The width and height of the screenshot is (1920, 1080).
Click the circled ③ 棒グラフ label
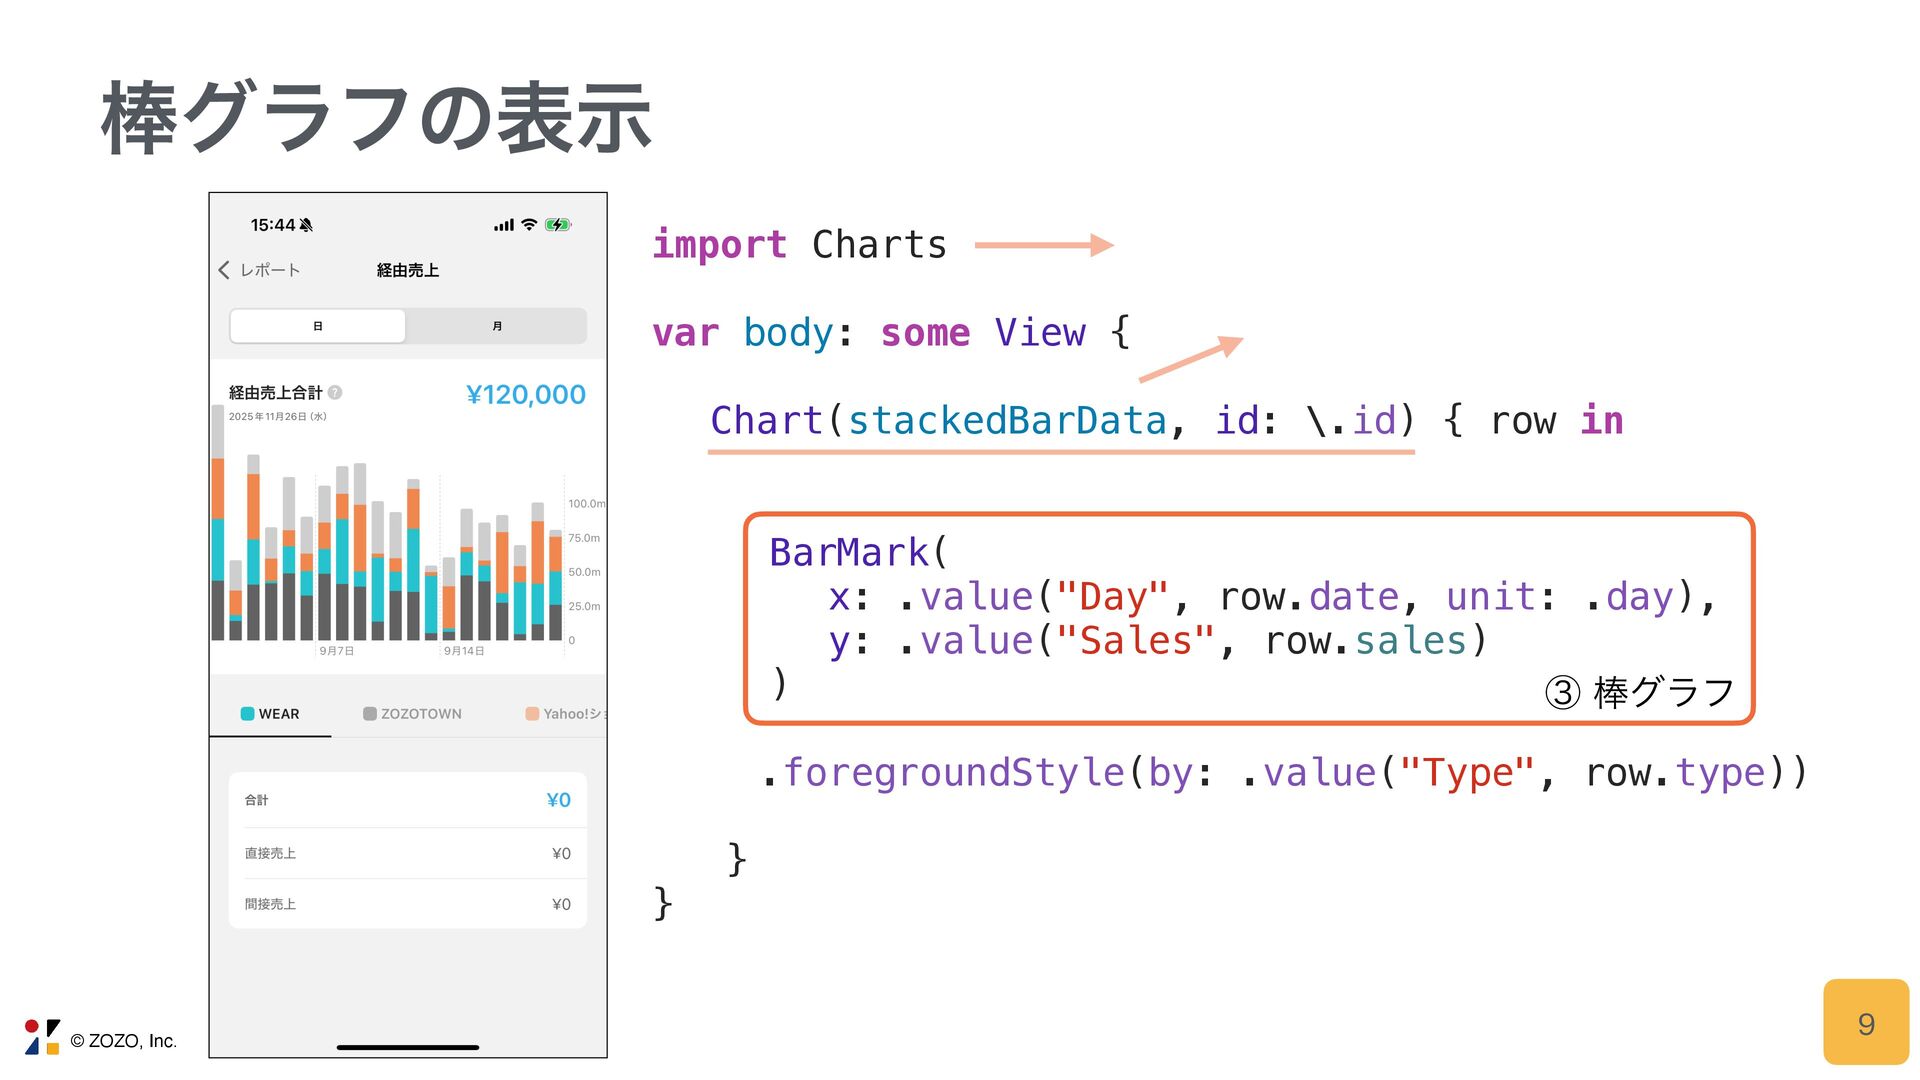click(x=1639, y=692)
